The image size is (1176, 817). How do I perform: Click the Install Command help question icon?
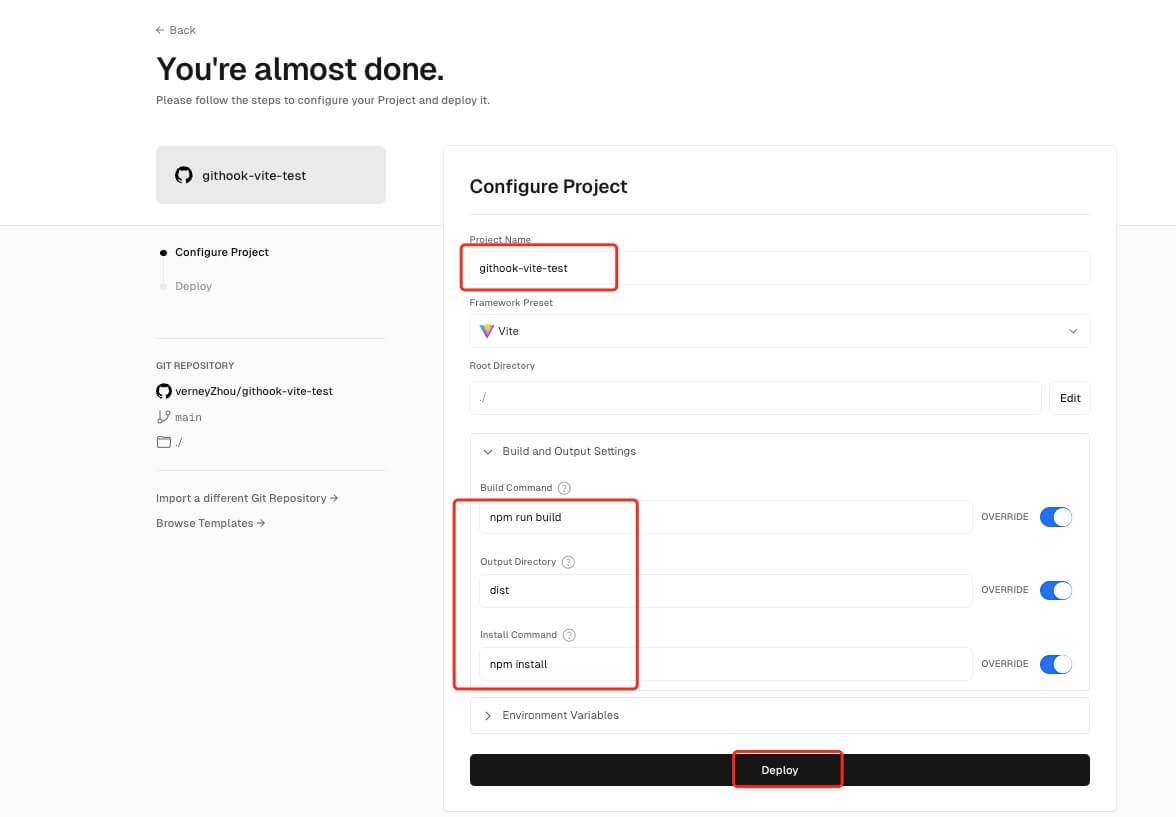pos(569,635)
